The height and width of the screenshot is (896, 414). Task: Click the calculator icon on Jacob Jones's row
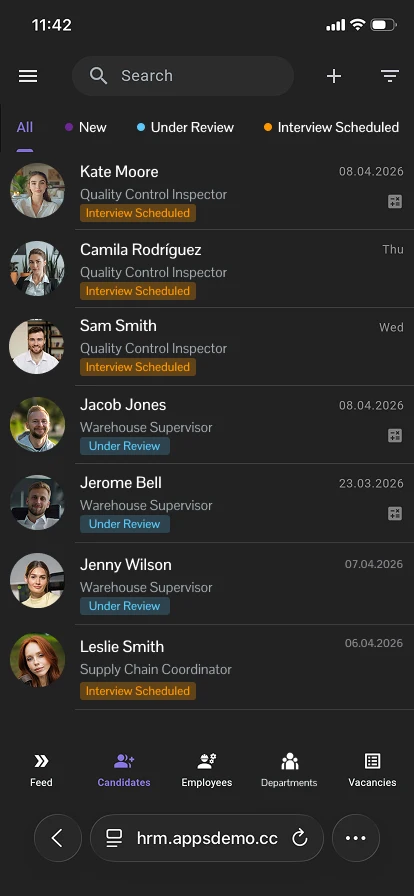pos(395,436)
